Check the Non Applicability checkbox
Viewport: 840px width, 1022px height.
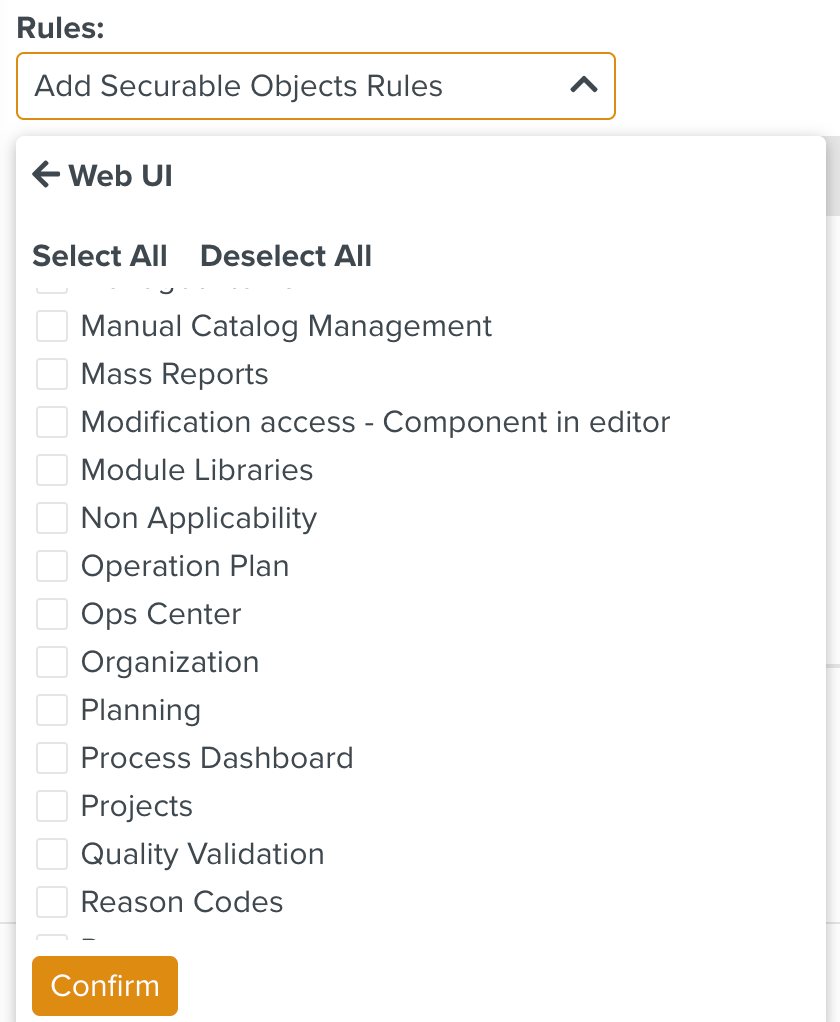(x=52, y=518)
